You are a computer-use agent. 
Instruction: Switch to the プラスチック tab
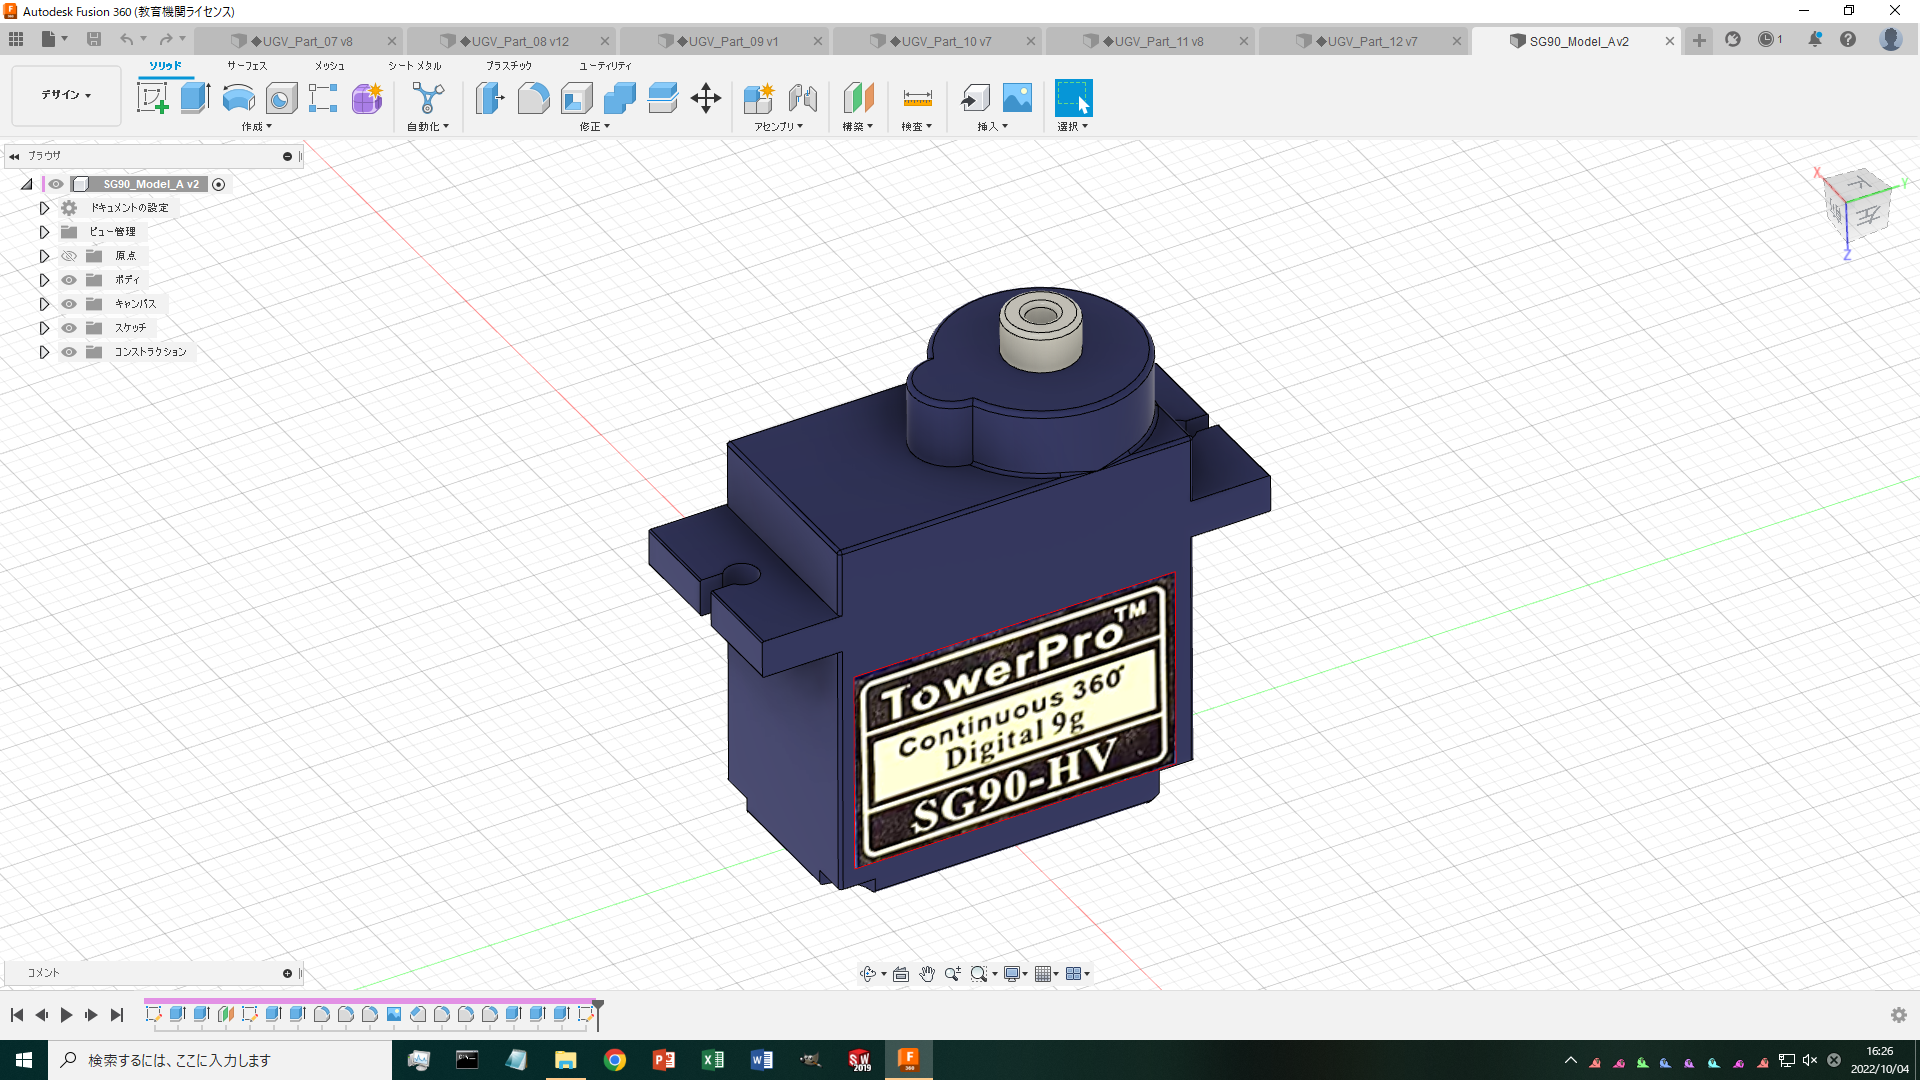click(x=509, y=66)
